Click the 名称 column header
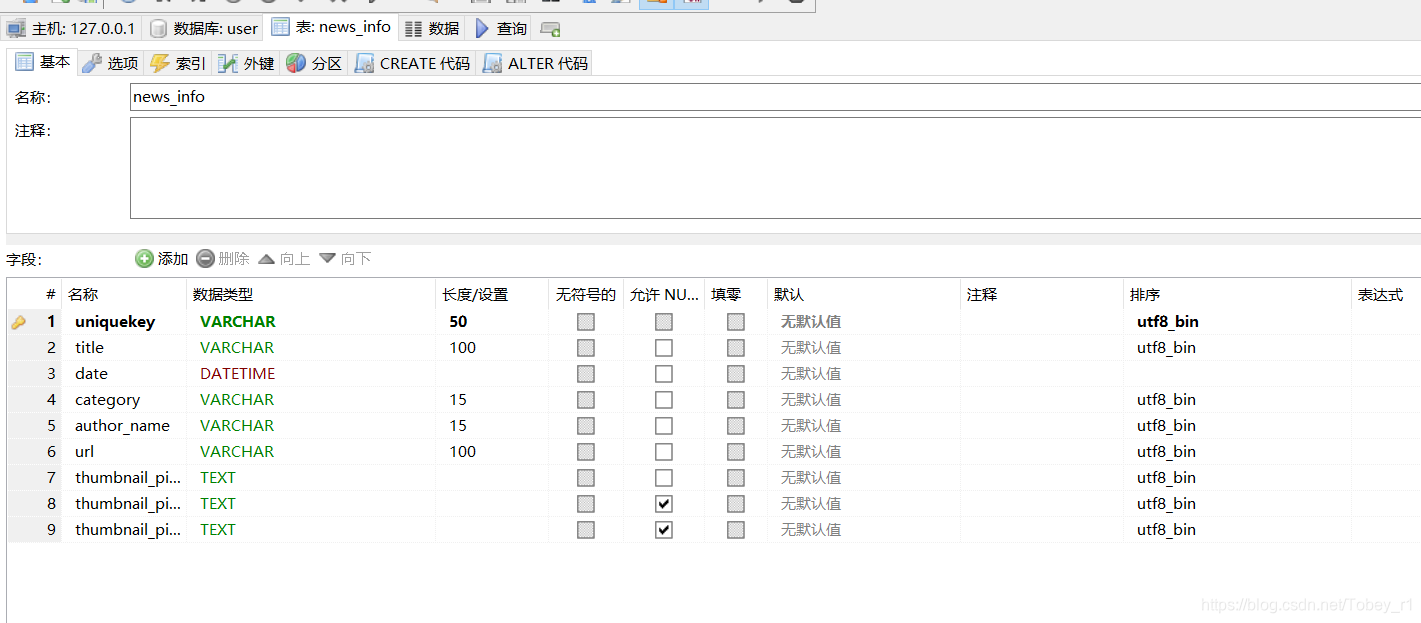Image resolution: width=1421 pixels, height=623 pixels. pos(124,295)
